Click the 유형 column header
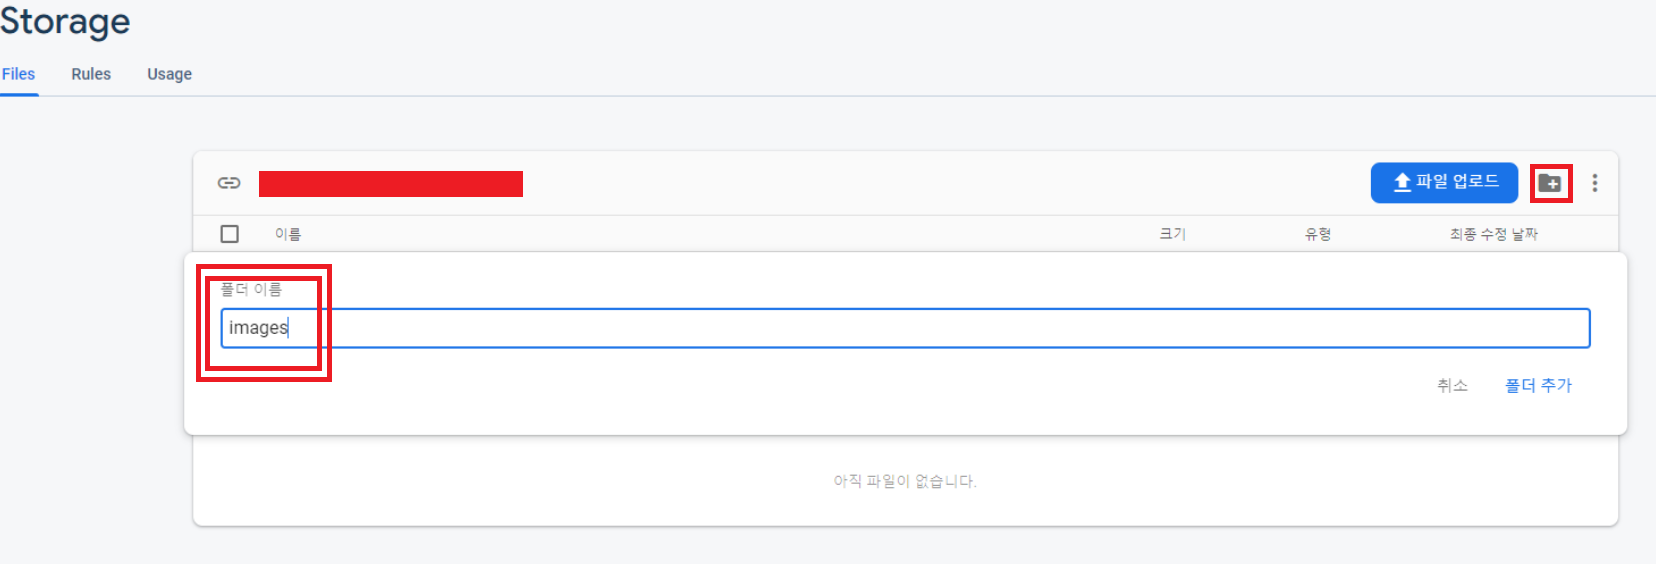 [x=1317, y=234]
